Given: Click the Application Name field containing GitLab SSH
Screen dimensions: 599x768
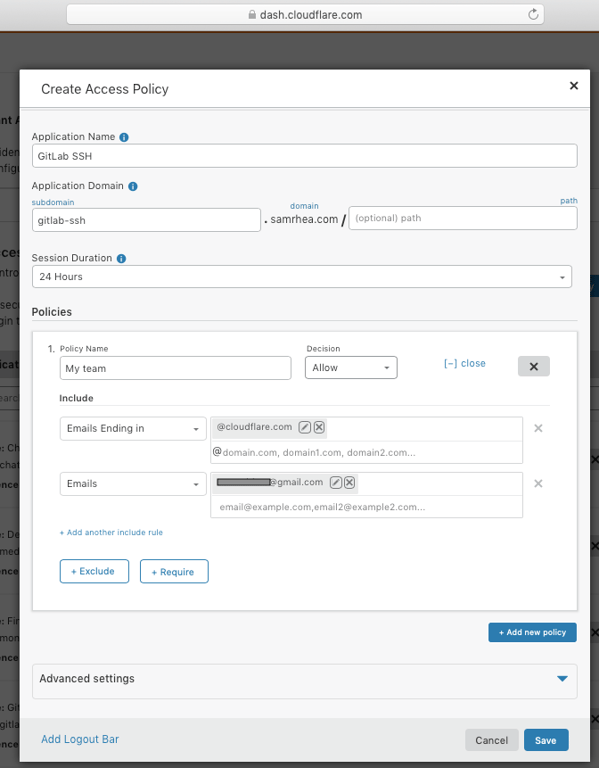Looking at the screenshot, I should pyautogui.click(x=304, y=156).
